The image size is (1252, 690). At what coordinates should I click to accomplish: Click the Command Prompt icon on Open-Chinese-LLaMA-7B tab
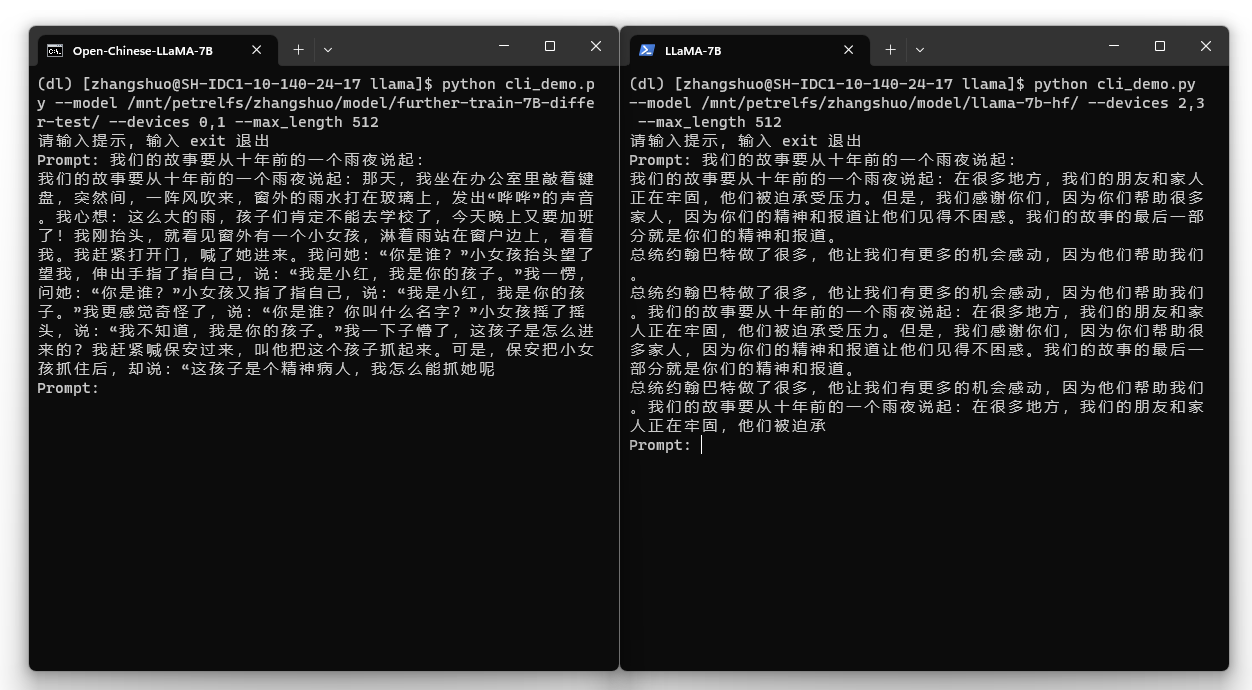57,49
